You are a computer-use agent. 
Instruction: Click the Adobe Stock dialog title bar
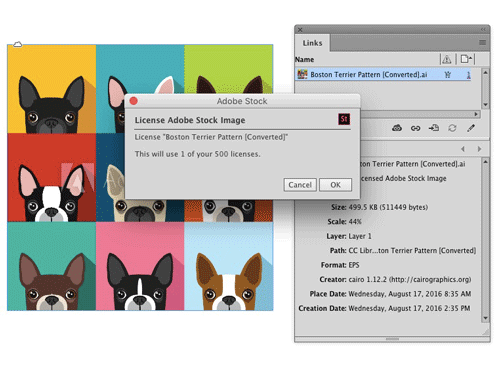(242, 101)
